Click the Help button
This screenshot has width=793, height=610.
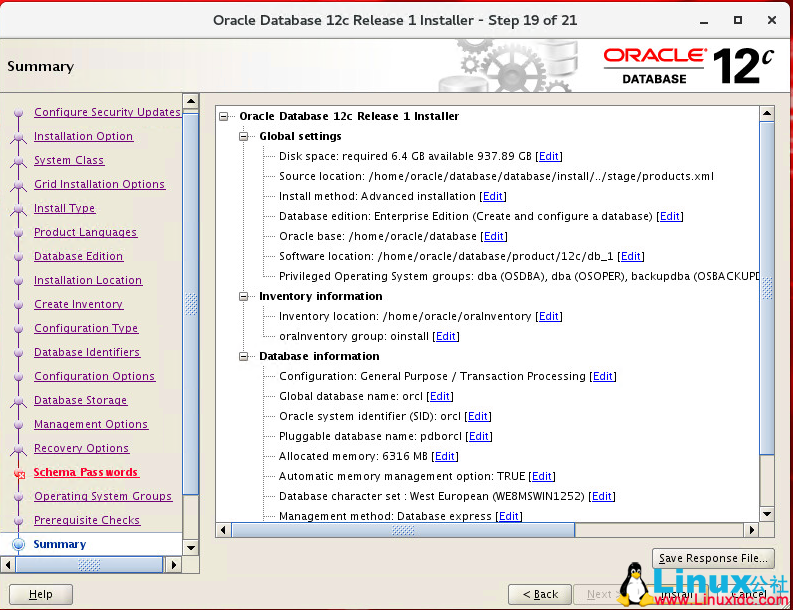41,594
